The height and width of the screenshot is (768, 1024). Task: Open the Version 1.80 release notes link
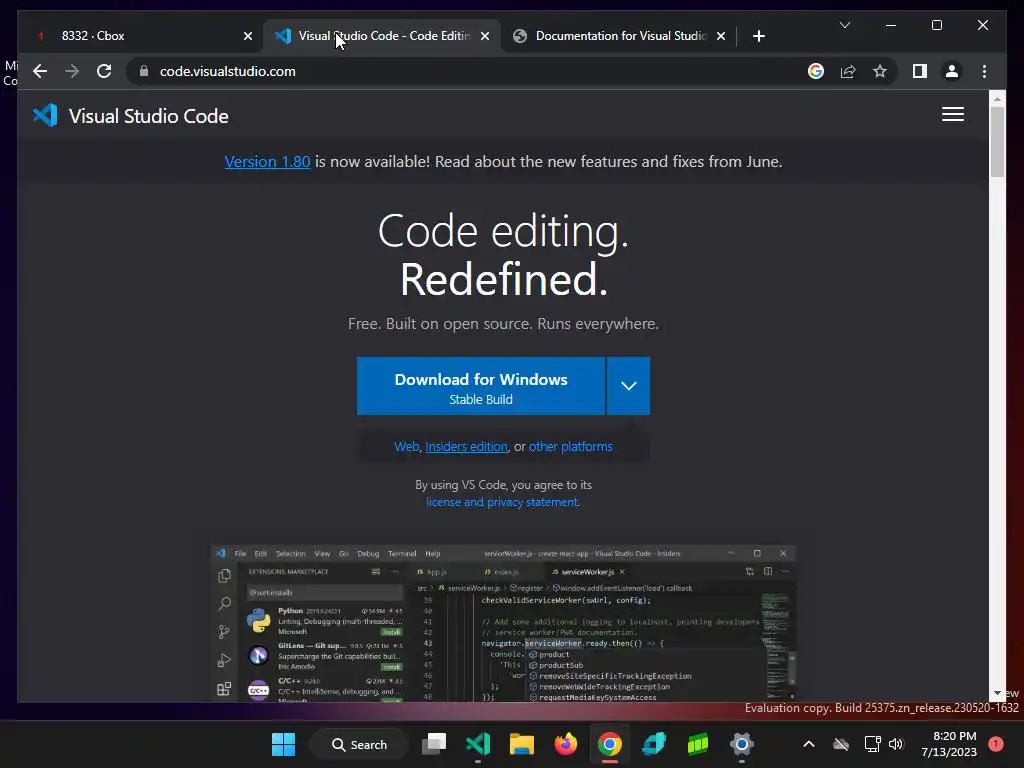coord(267,161)
